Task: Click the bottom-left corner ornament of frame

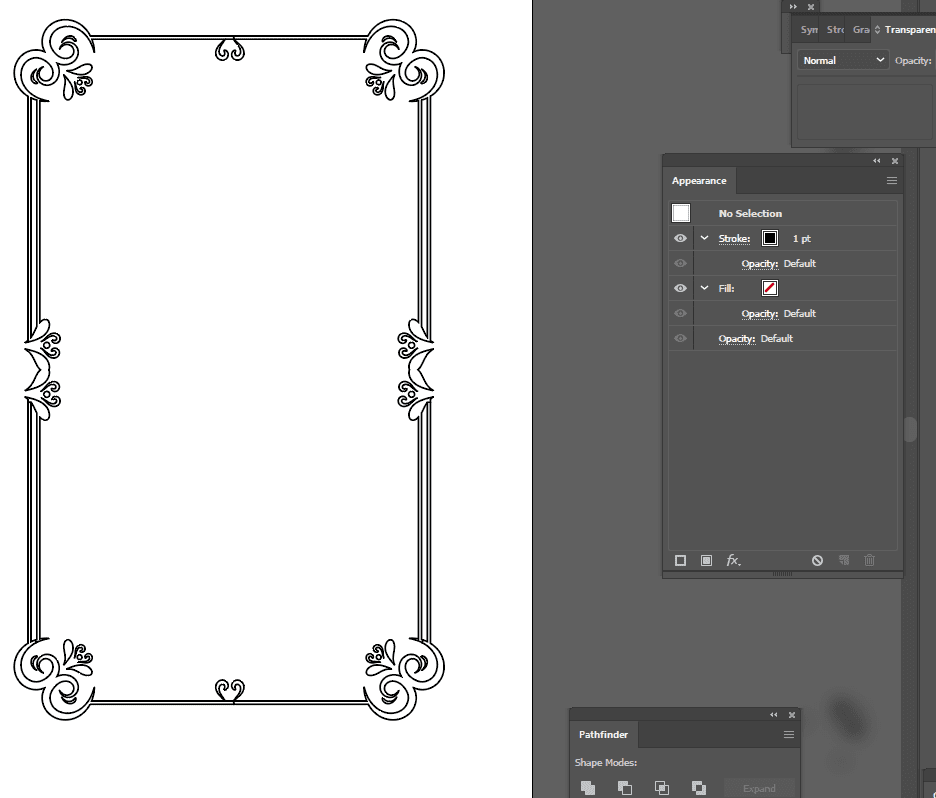Action: click(x=54, y=679)
